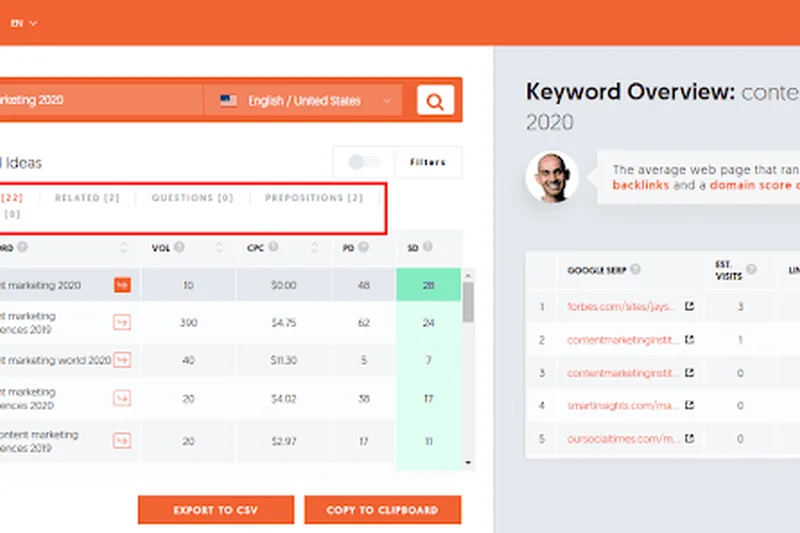Open the EN language dropdown
The image size is (800, 533).
pos(24,23)
